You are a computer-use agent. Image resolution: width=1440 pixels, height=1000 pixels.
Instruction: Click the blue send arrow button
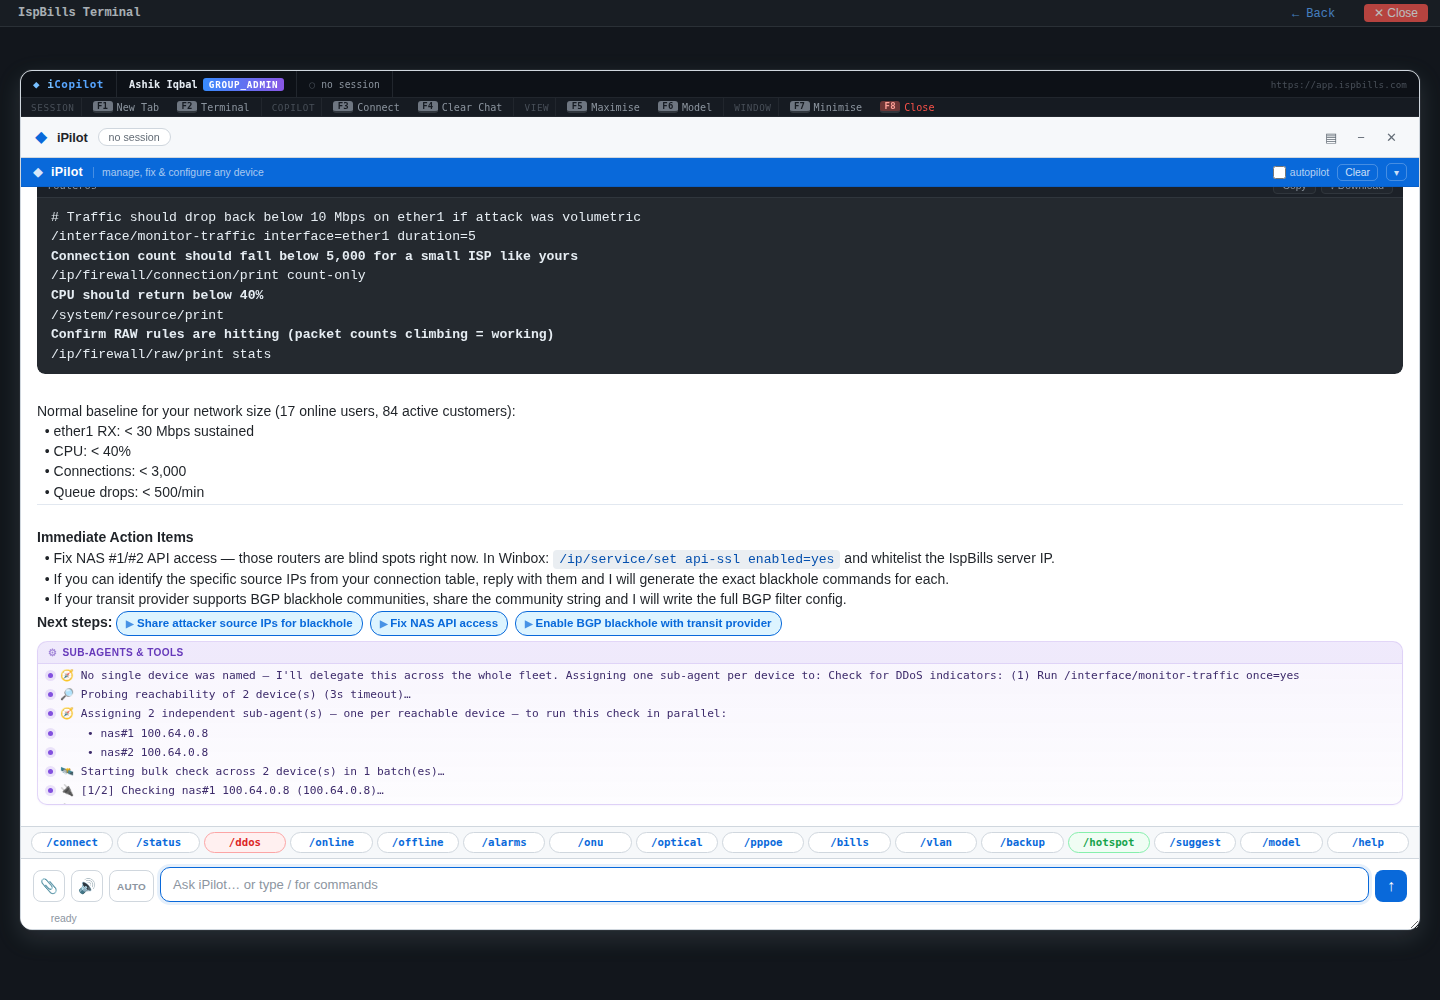[1391, 886]
